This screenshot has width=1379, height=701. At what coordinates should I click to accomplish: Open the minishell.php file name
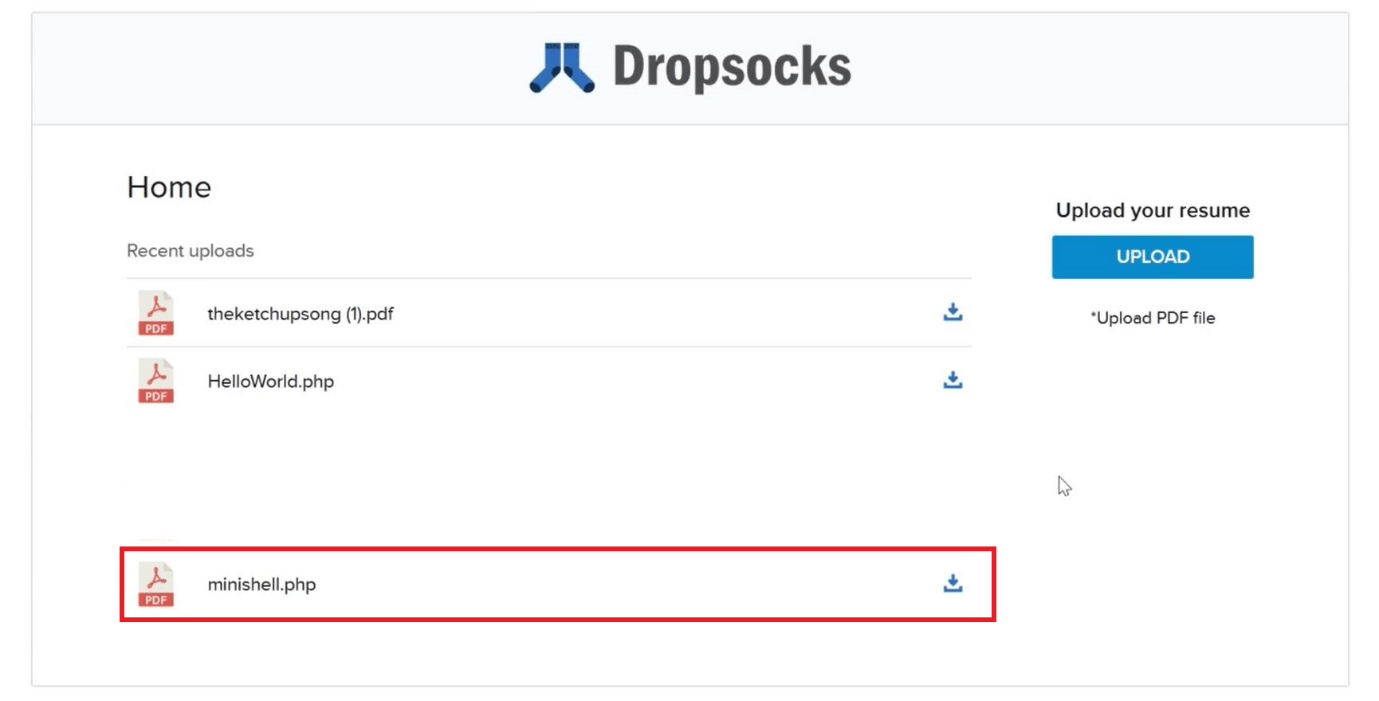point(261,584)
